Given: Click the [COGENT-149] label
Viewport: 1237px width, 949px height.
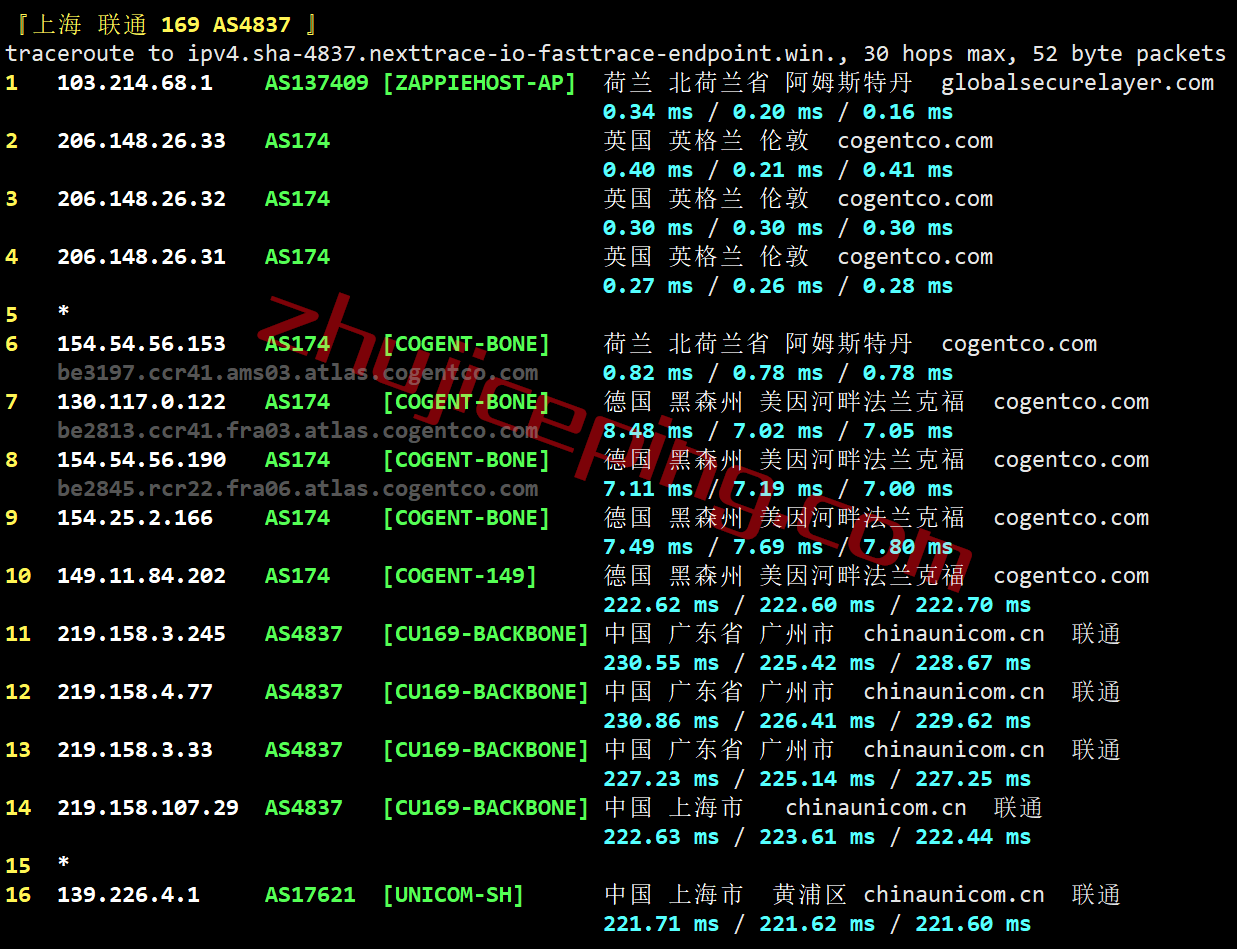Looking at the screenshot, I should [x=459, y=576].
